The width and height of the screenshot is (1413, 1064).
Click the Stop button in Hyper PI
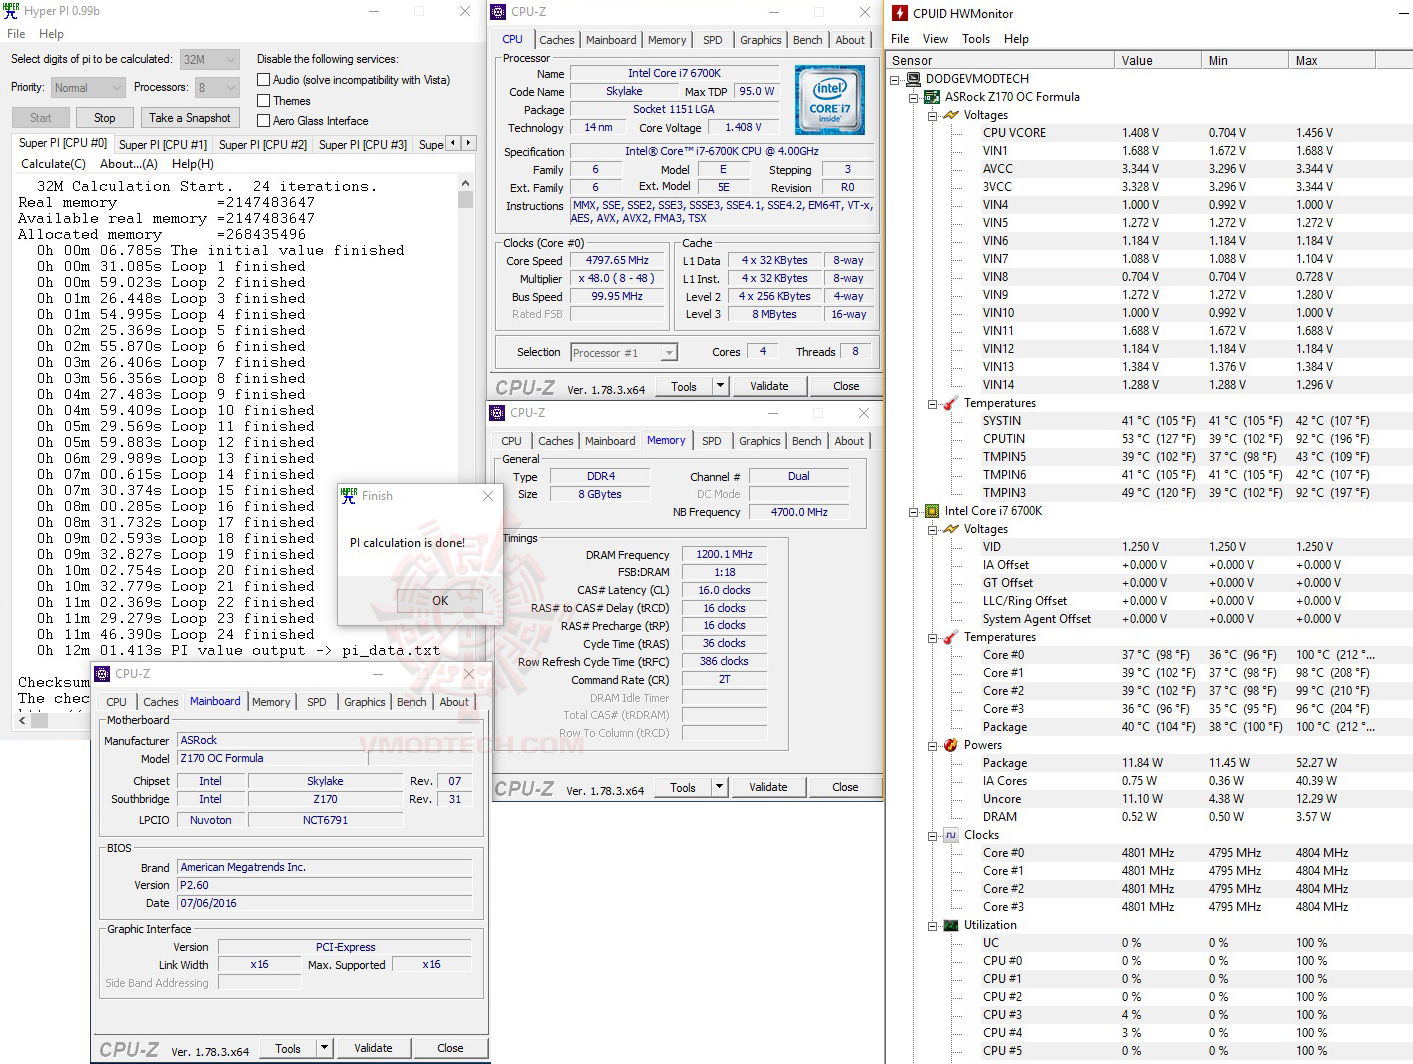(105, 118)
